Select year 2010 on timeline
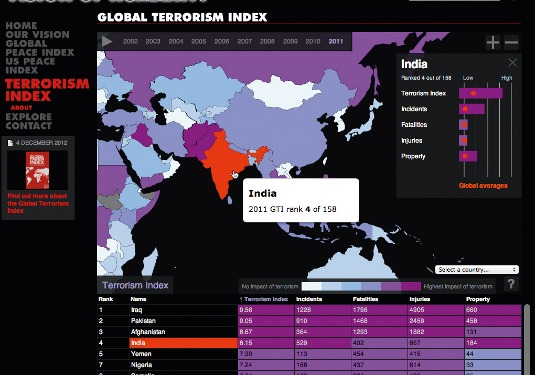 point(313,41)
